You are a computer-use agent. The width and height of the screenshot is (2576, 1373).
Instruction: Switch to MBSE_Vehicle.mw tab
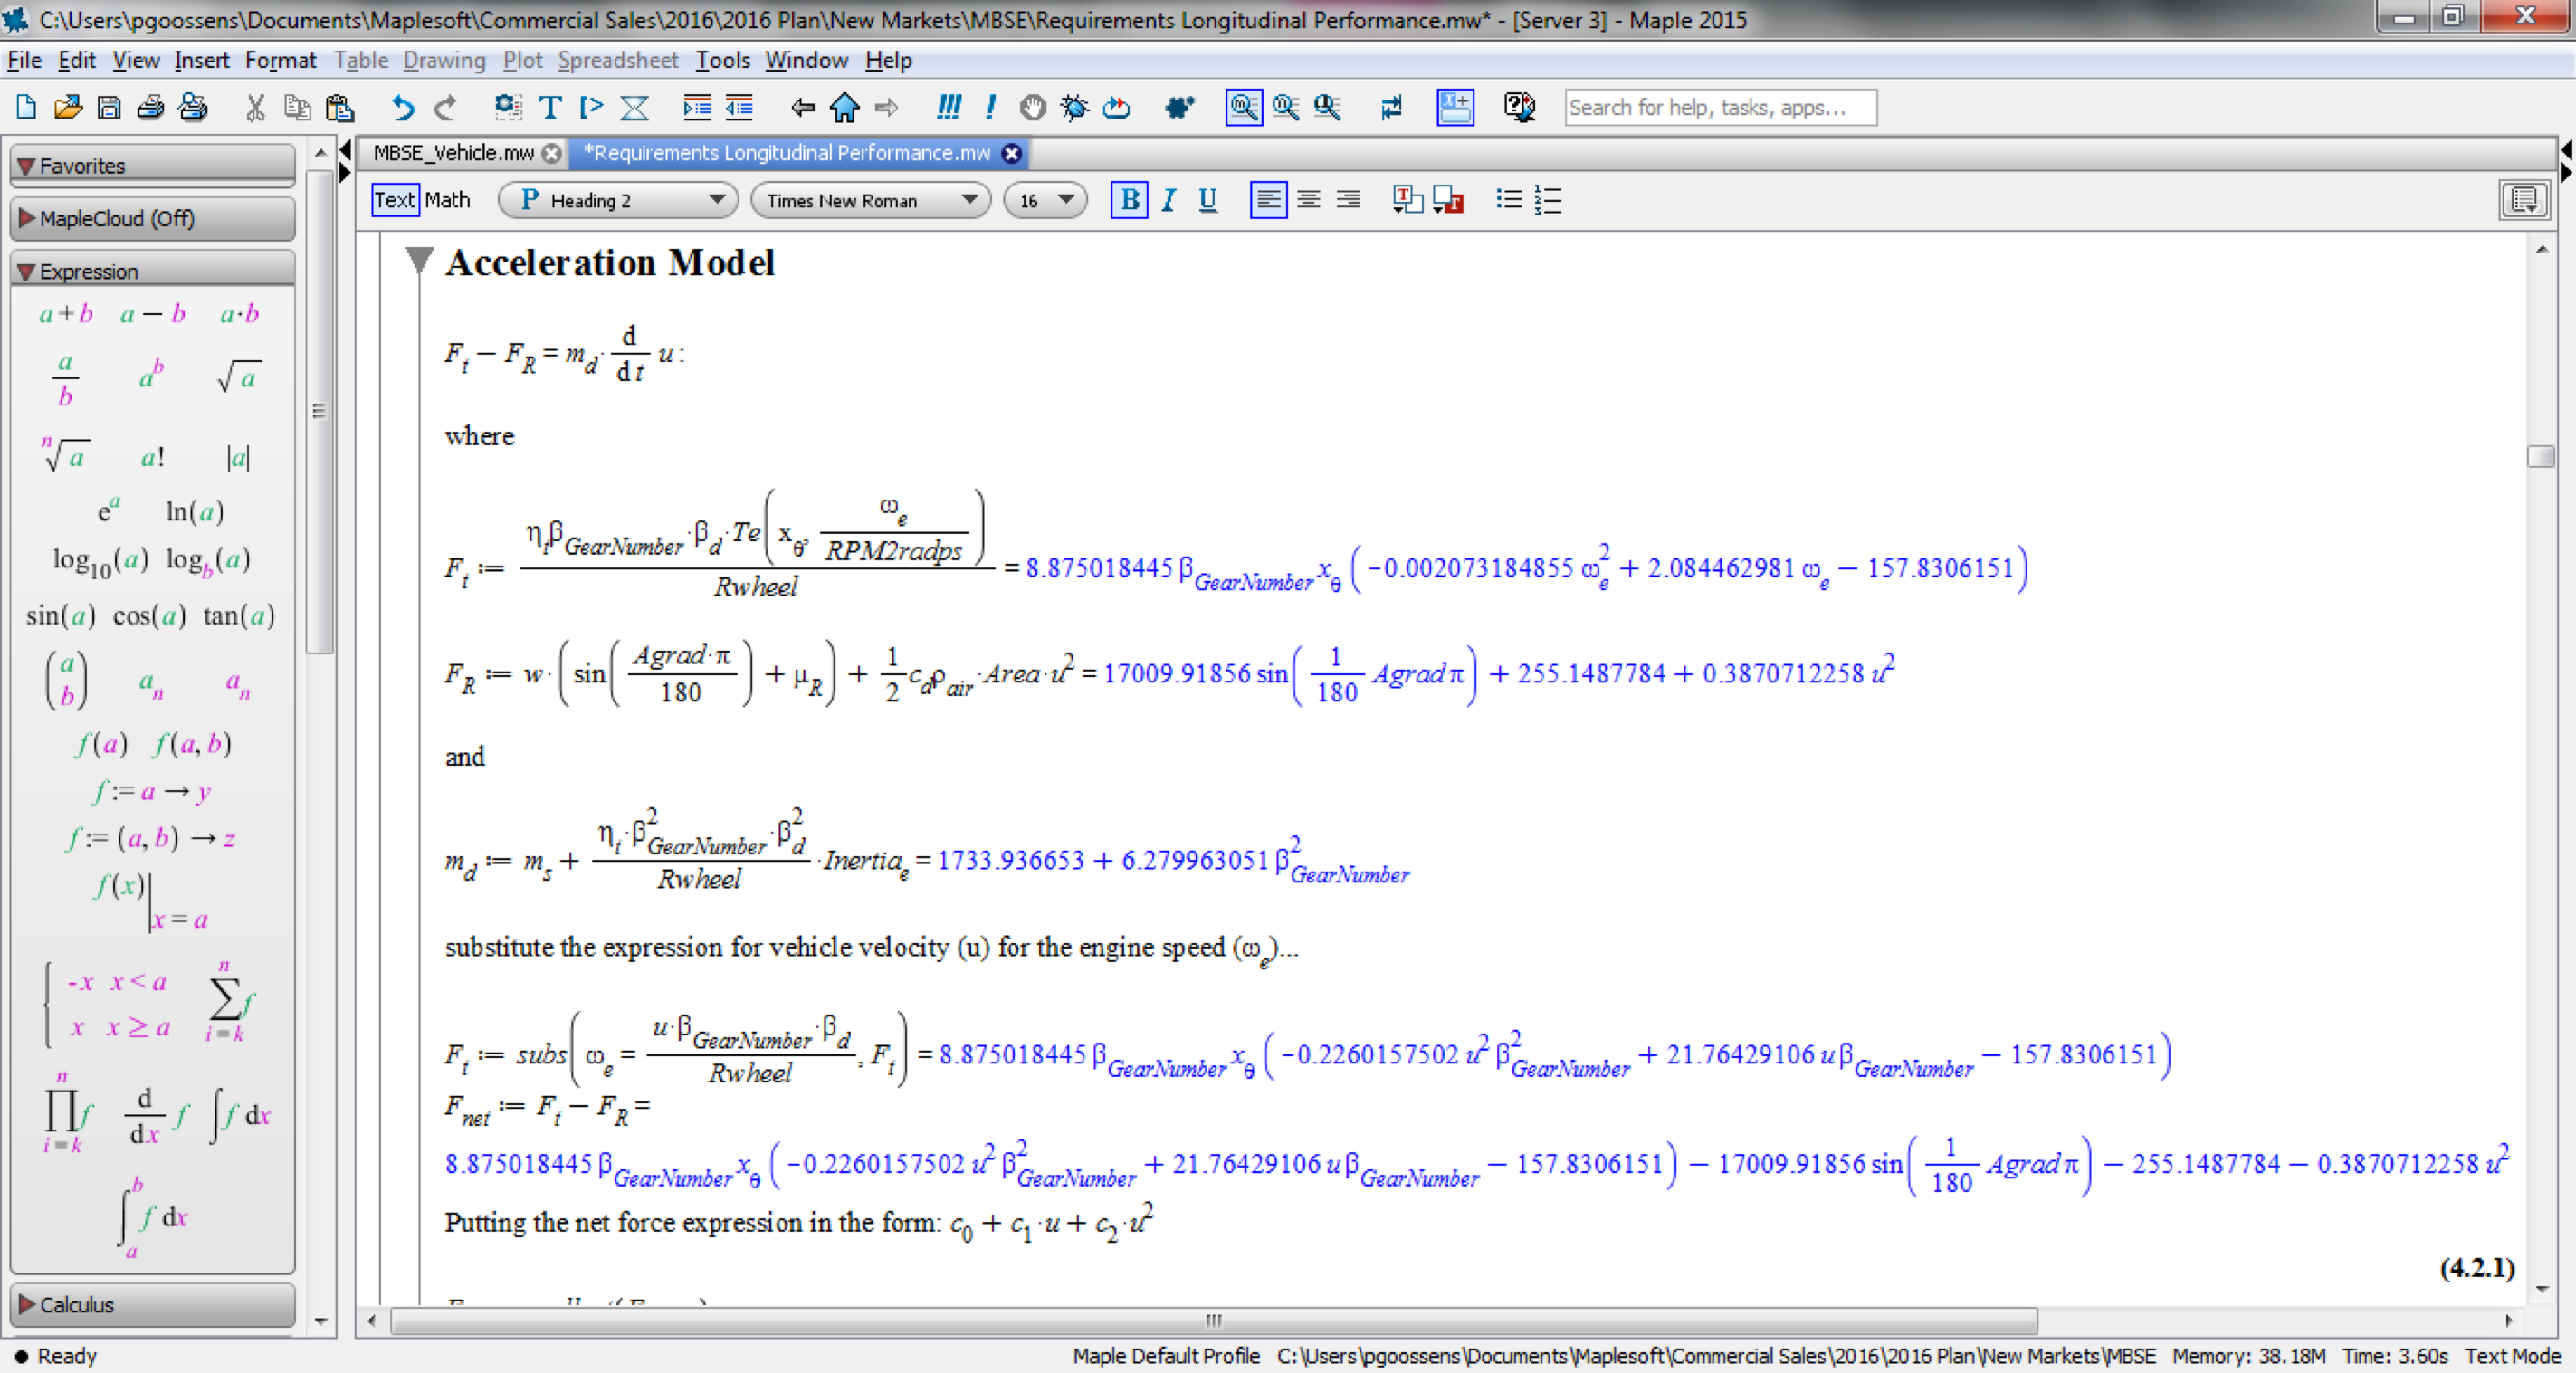[453, 153]
